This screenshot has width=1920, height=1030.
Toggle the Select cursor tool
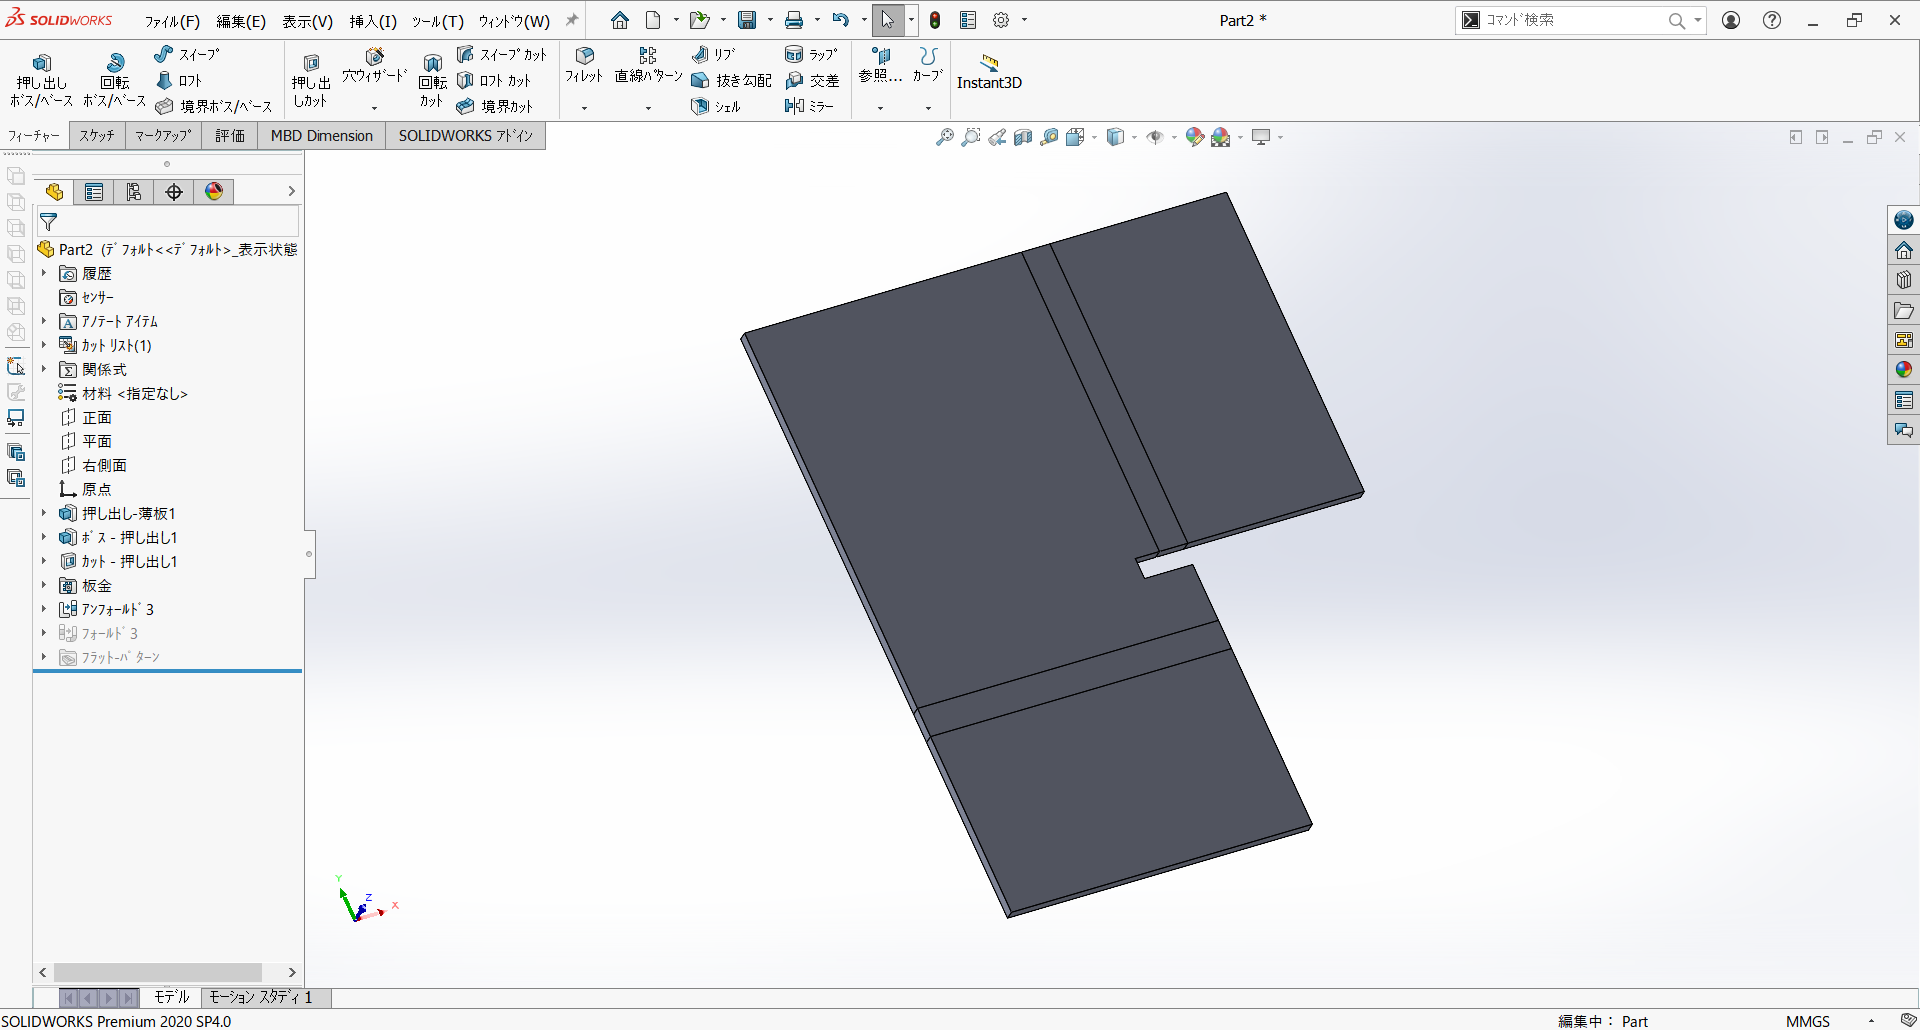click(x=887, y=20)
